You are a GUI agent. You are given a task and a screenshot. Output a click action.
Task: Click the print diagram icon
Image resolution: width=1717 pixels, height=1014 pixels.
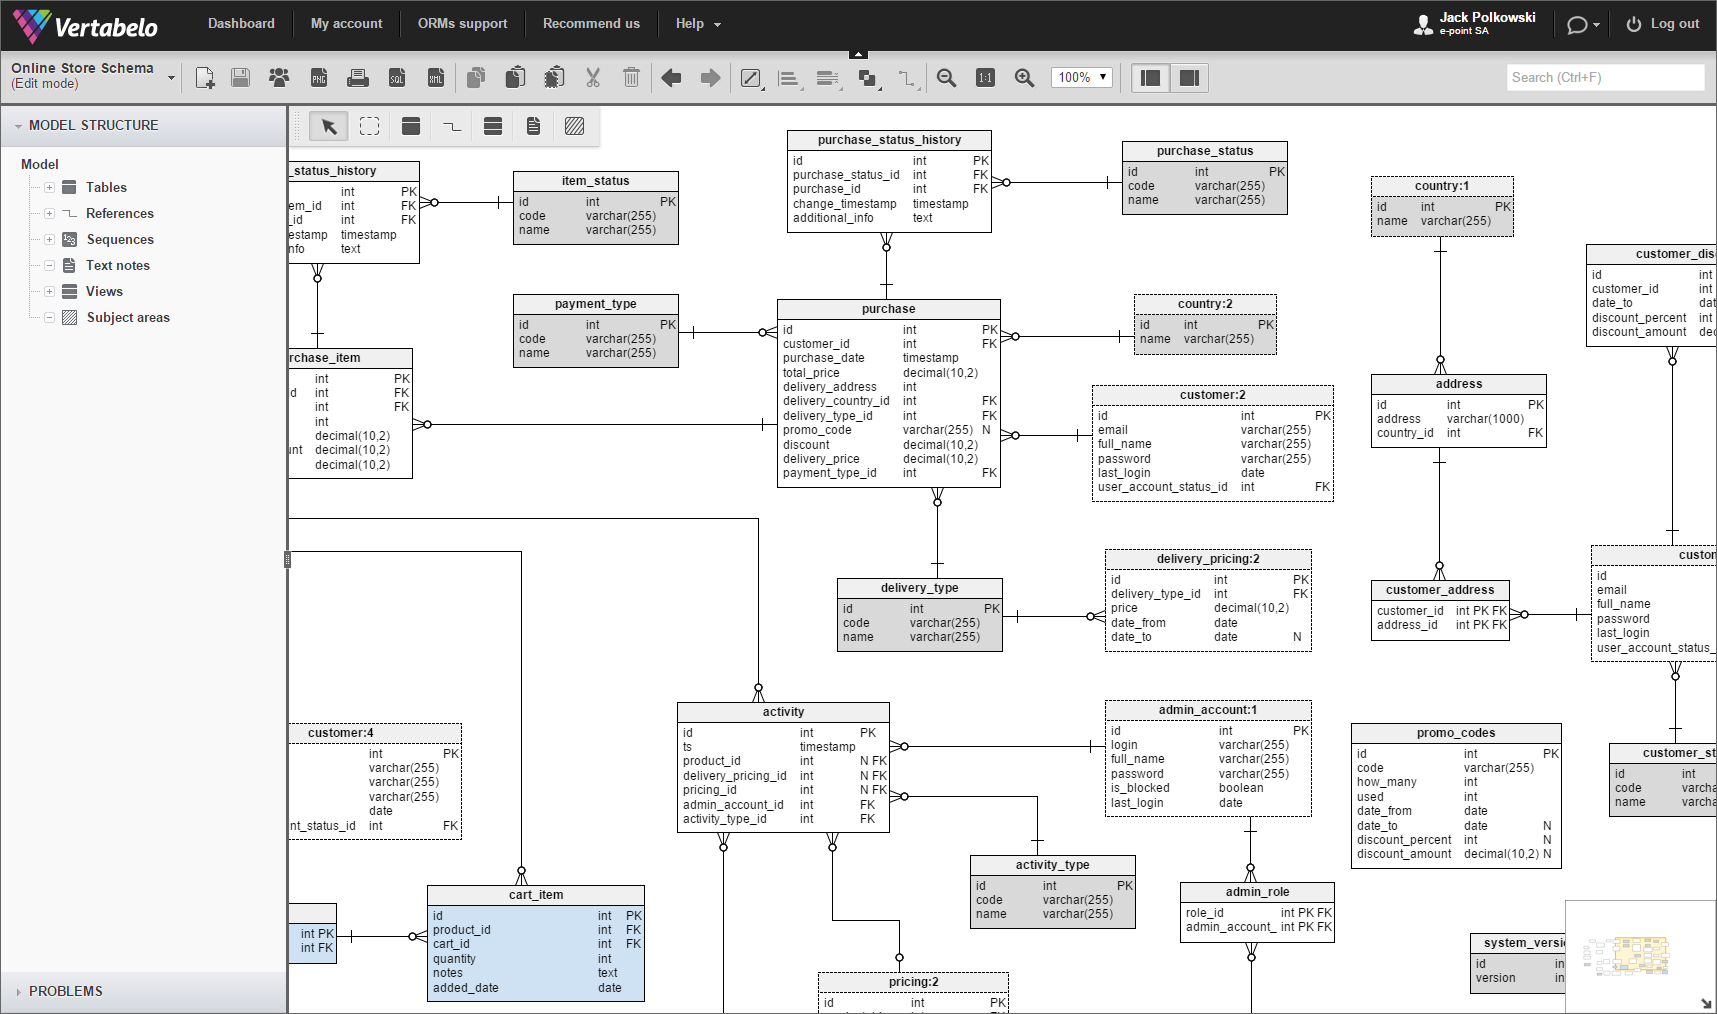357,78
